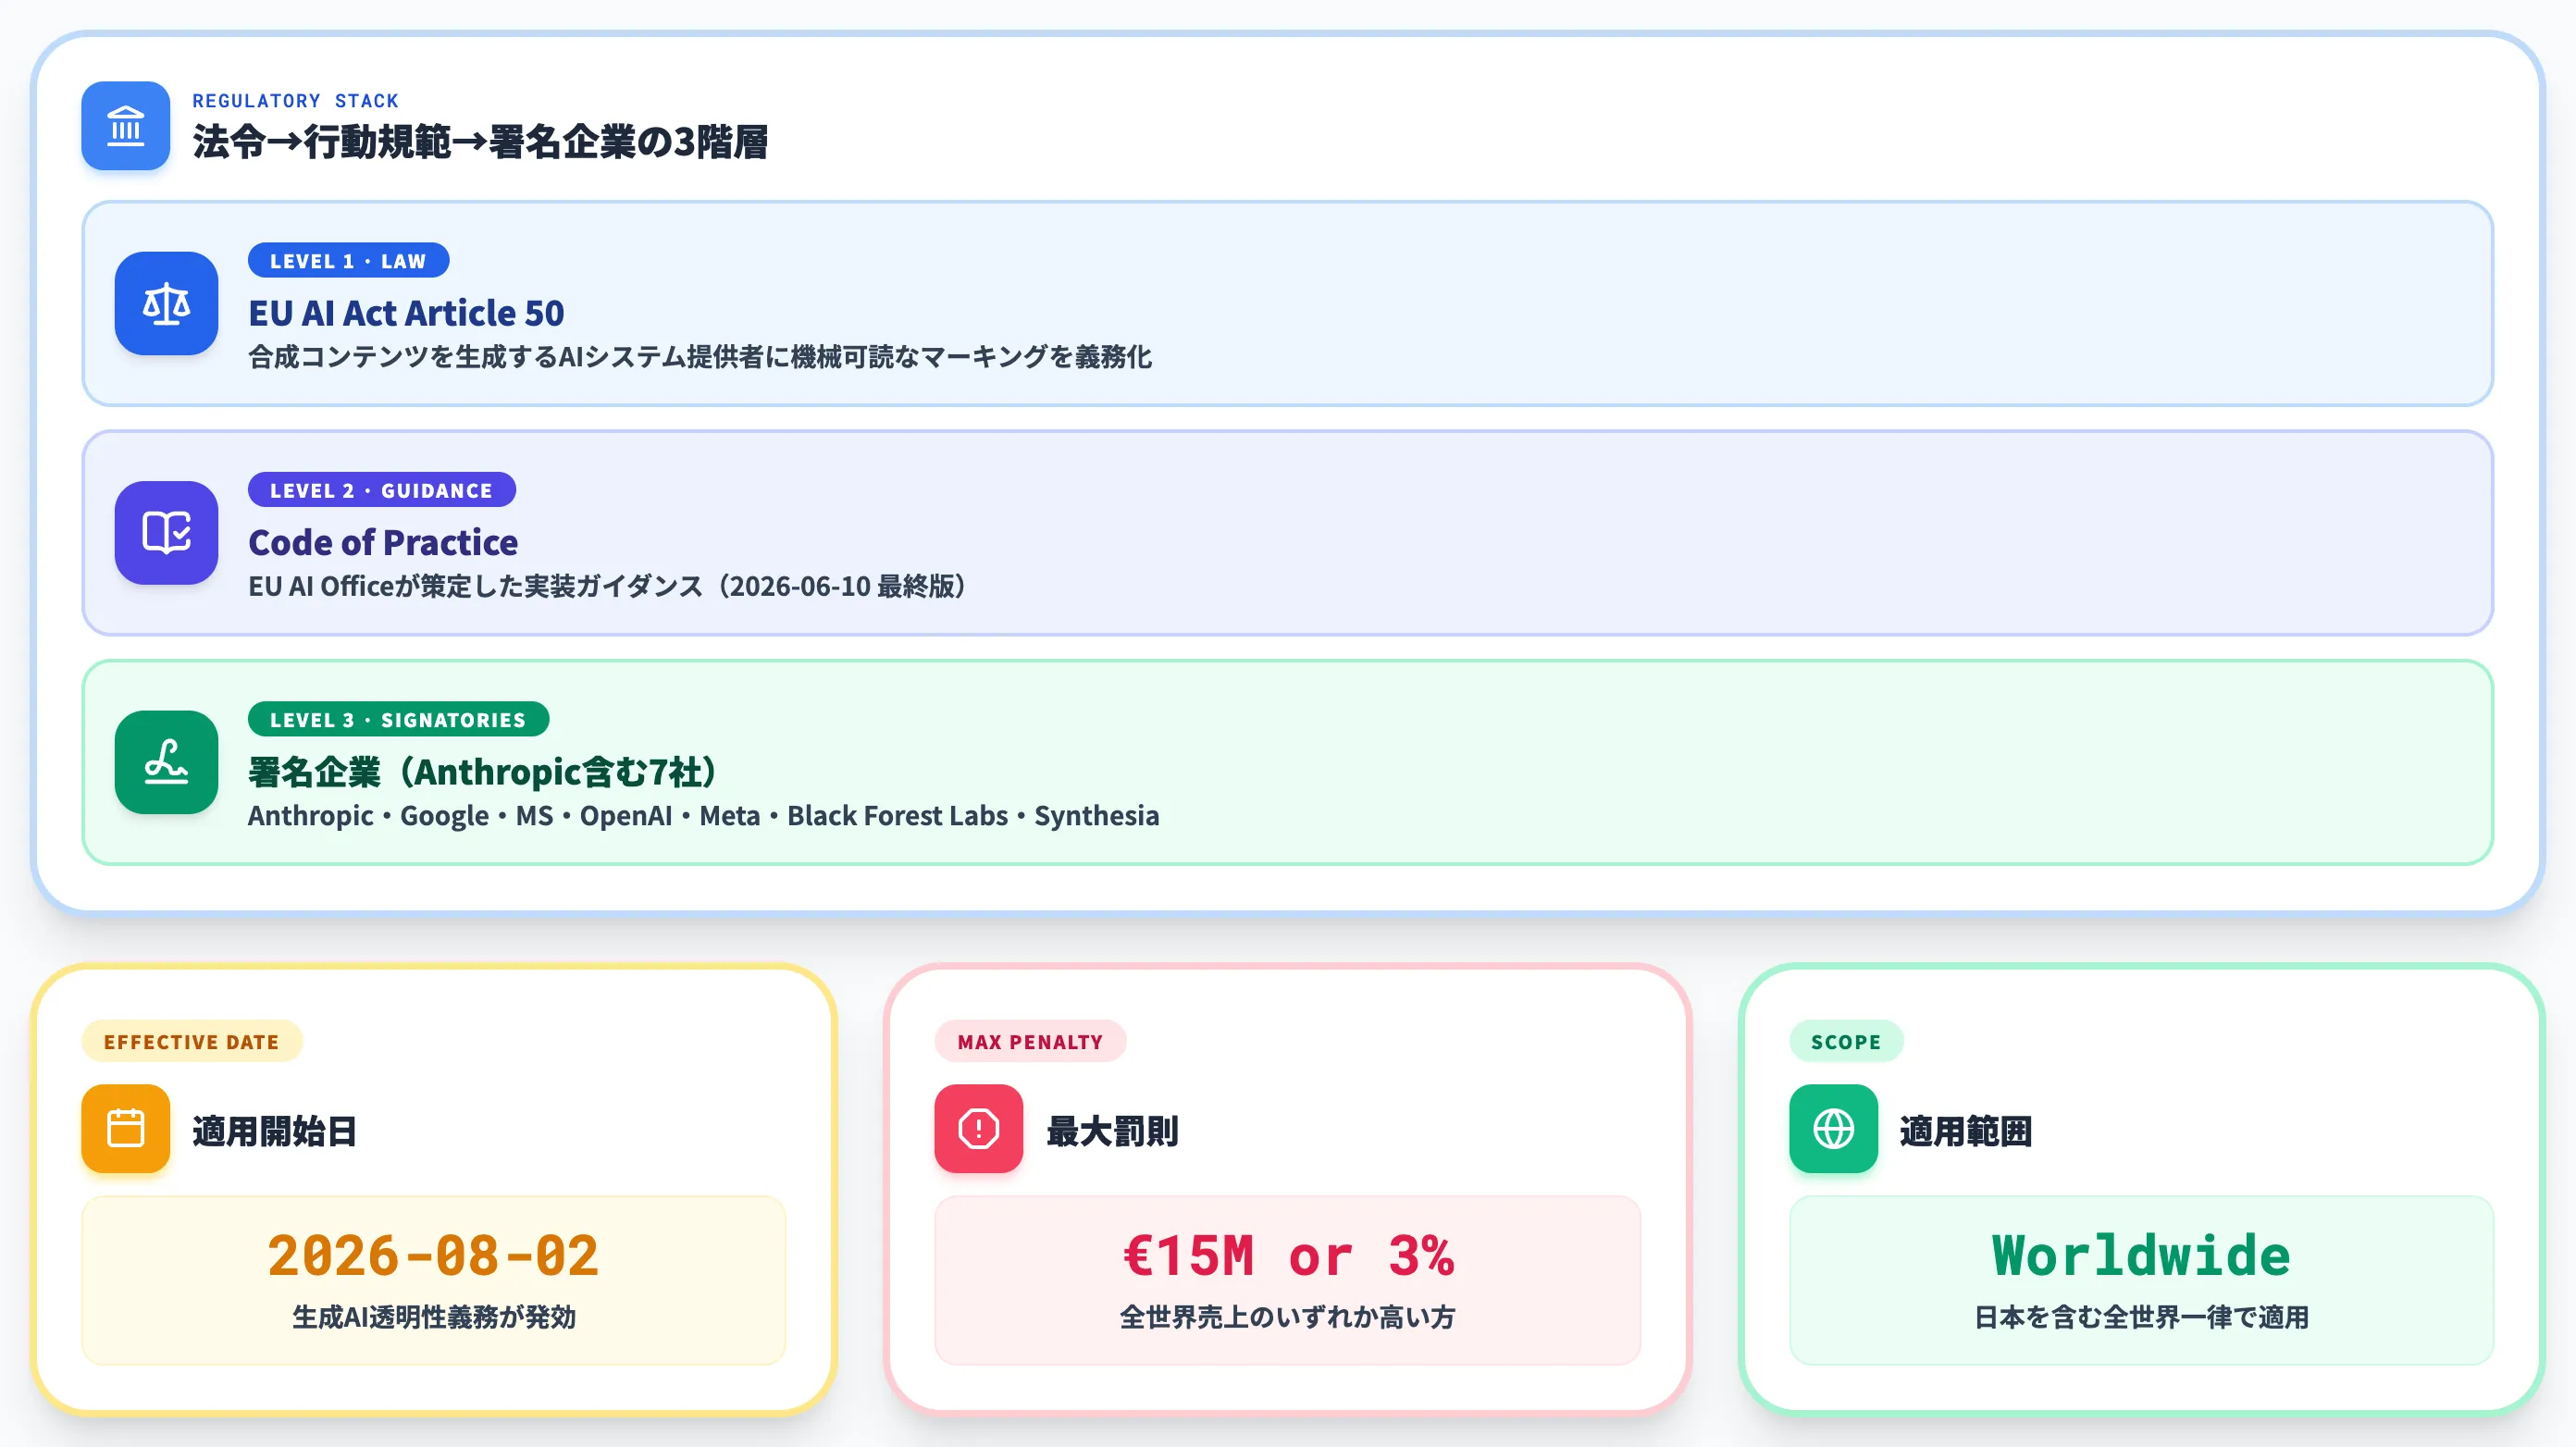Click the blue bank building icon
Viewport: 2576px width, 1447px height.
coord(125,126)
